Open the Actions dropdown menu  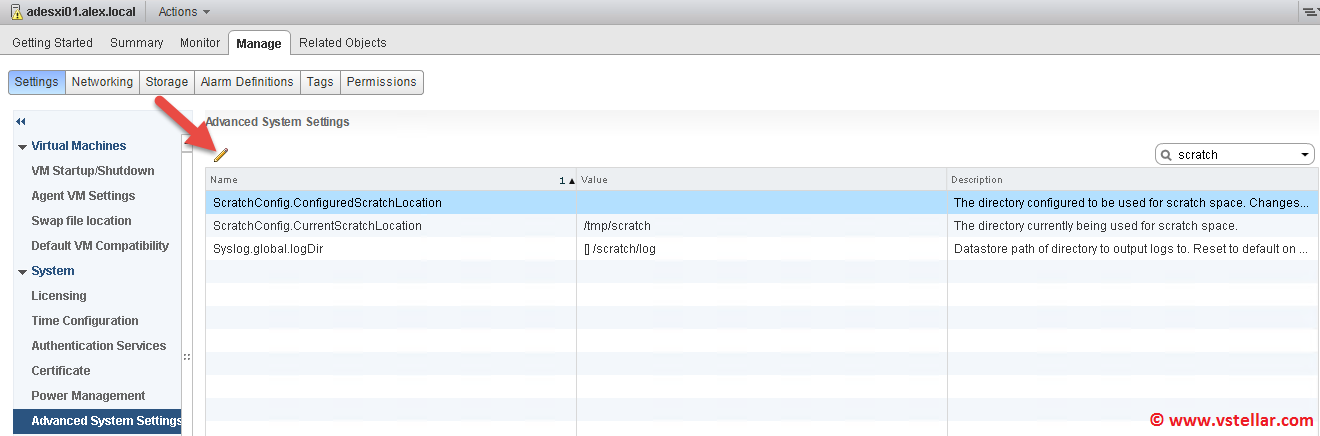click(x=184, y=12)
